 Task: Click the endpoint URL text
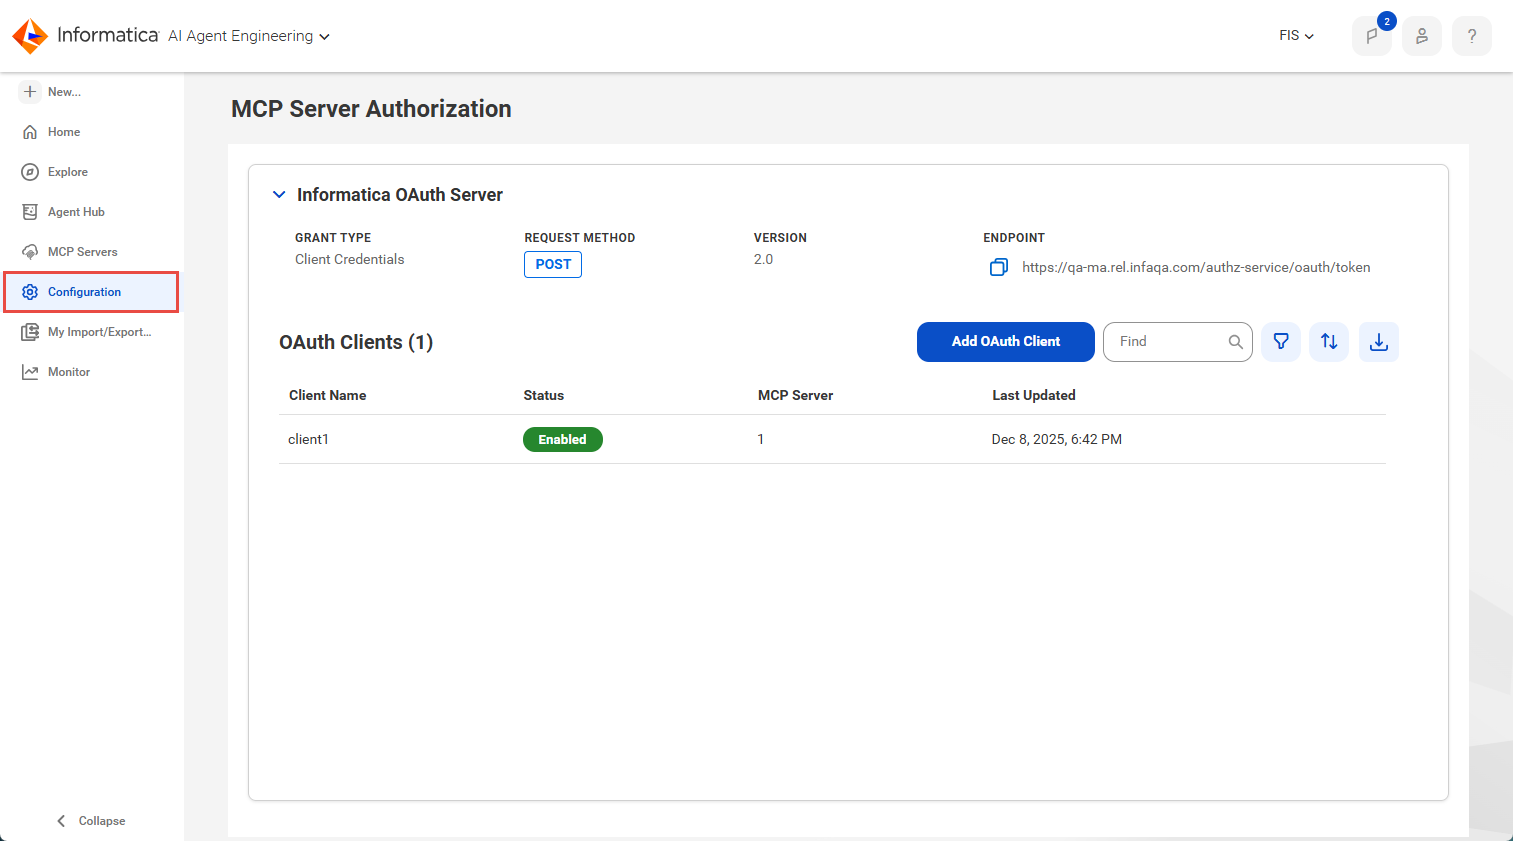click(x=1196, y=267)
